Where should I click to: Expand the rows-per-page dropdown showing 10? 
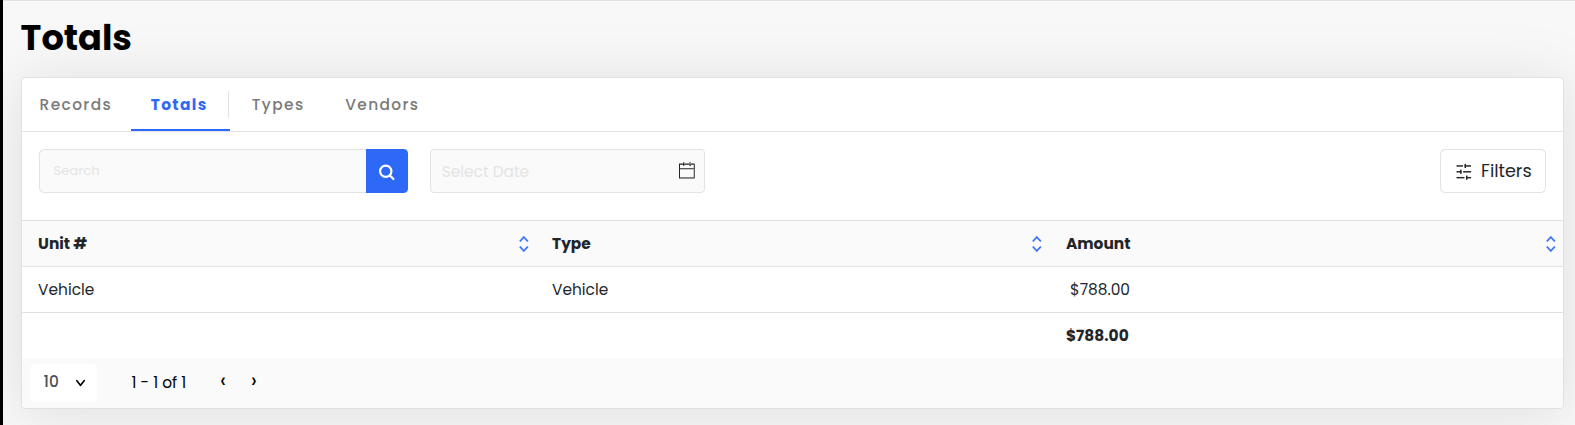[64, 382]
